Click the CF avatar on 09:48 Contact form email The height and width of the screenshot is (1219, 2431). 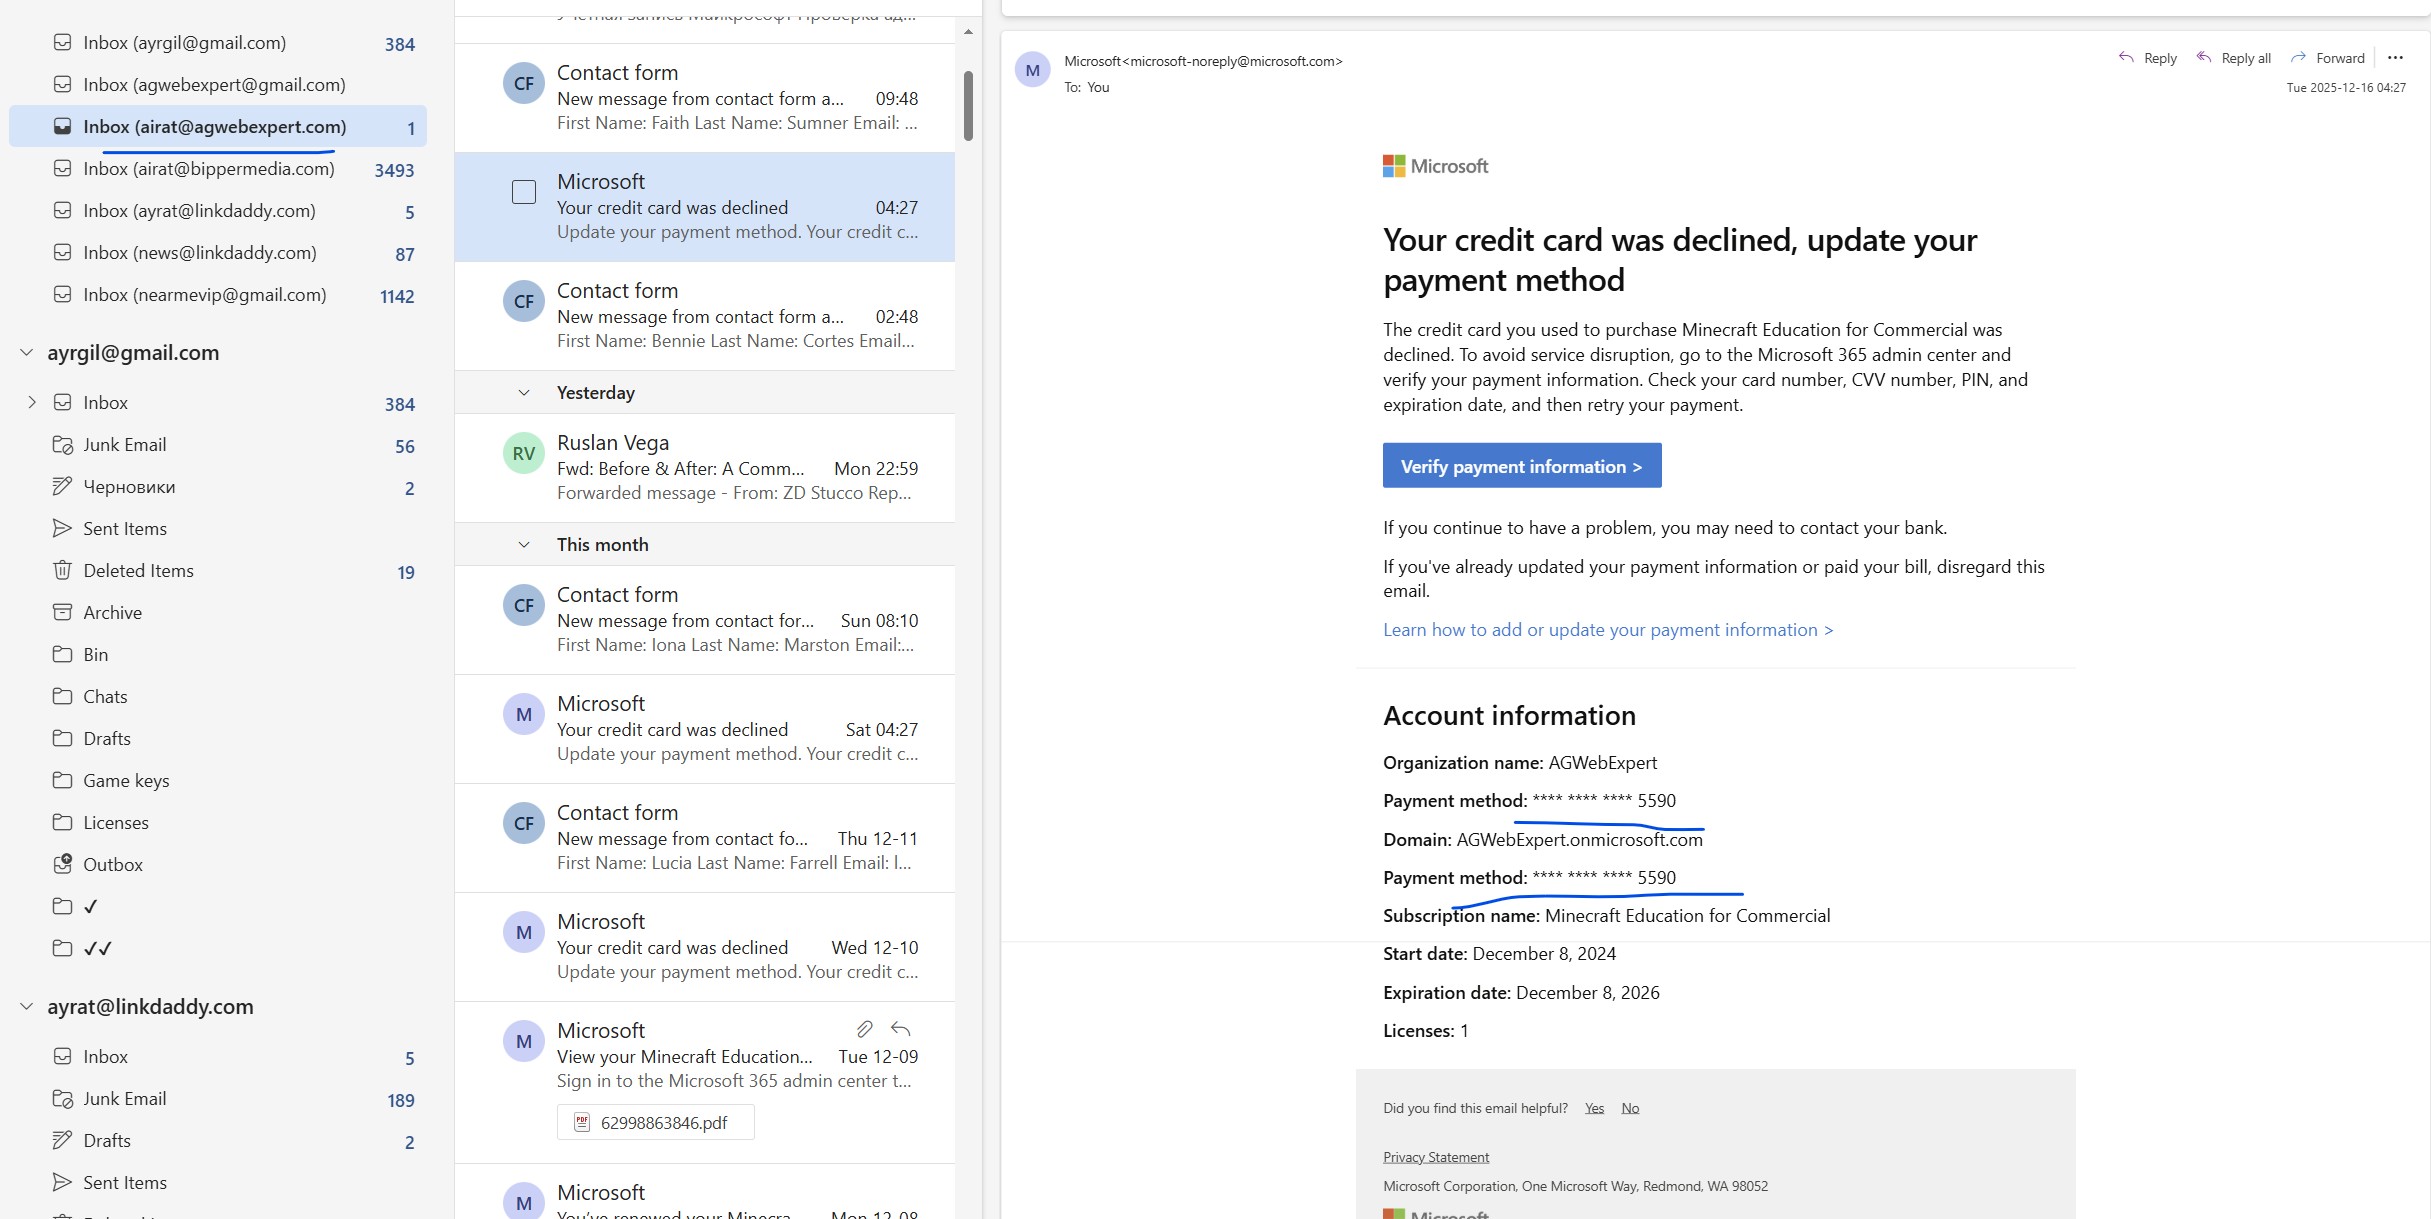(523, 83)
